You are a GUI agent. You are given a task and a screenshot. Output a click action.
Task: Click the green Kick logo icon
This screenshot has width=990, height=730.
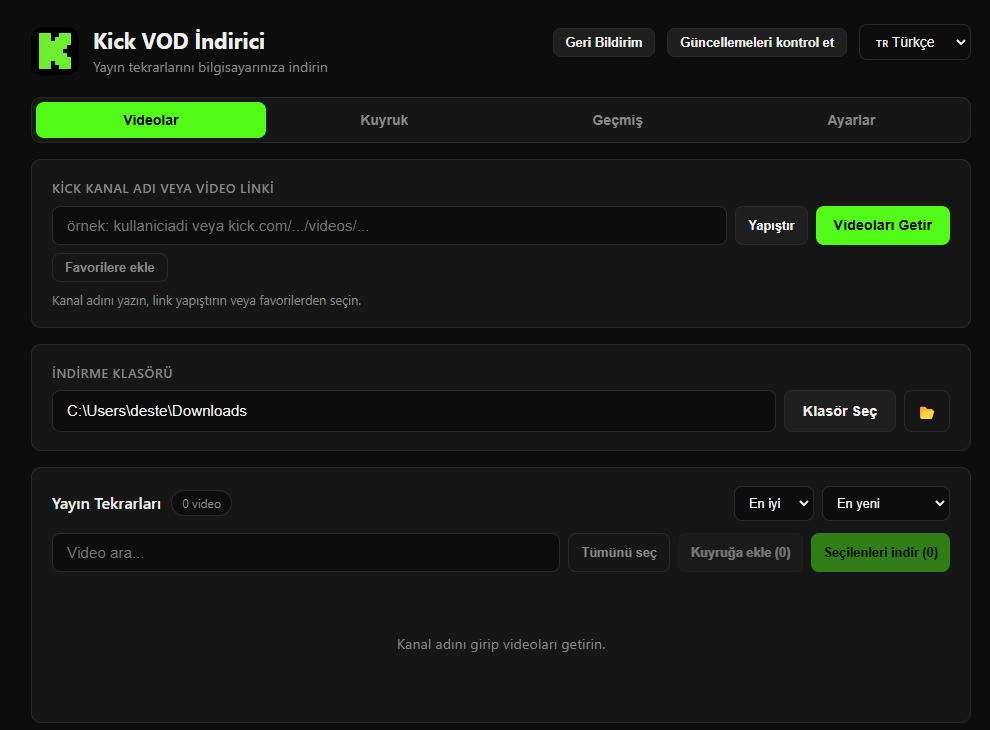point(55,51)
